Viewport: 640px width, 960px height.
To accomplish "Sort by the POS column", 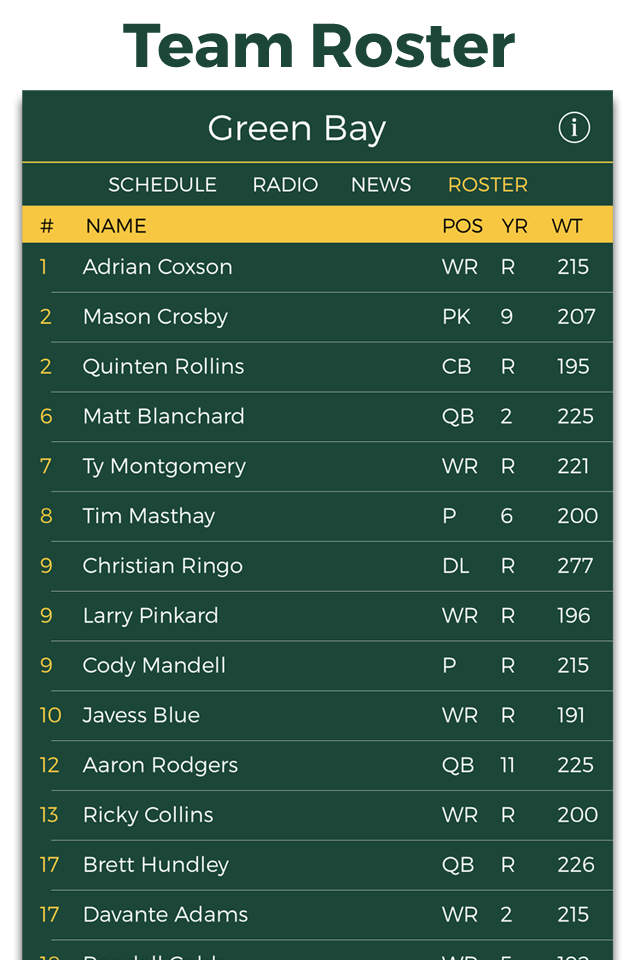I will (x=462, y=225).
